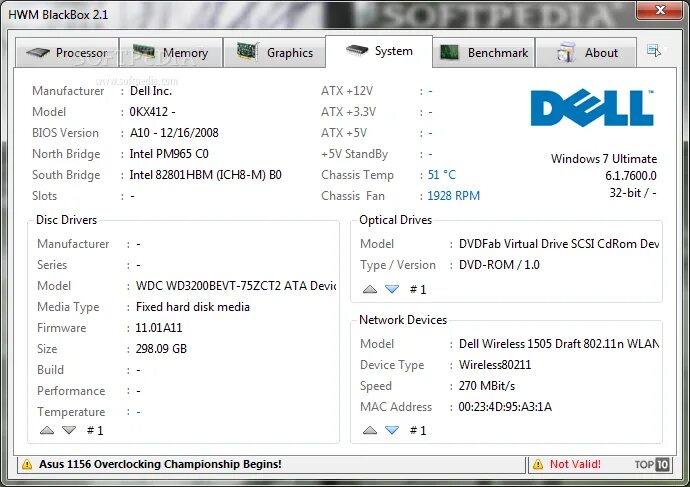Click the disk size 298.09 GB
The image size is (690, 487).
[161, 349]
